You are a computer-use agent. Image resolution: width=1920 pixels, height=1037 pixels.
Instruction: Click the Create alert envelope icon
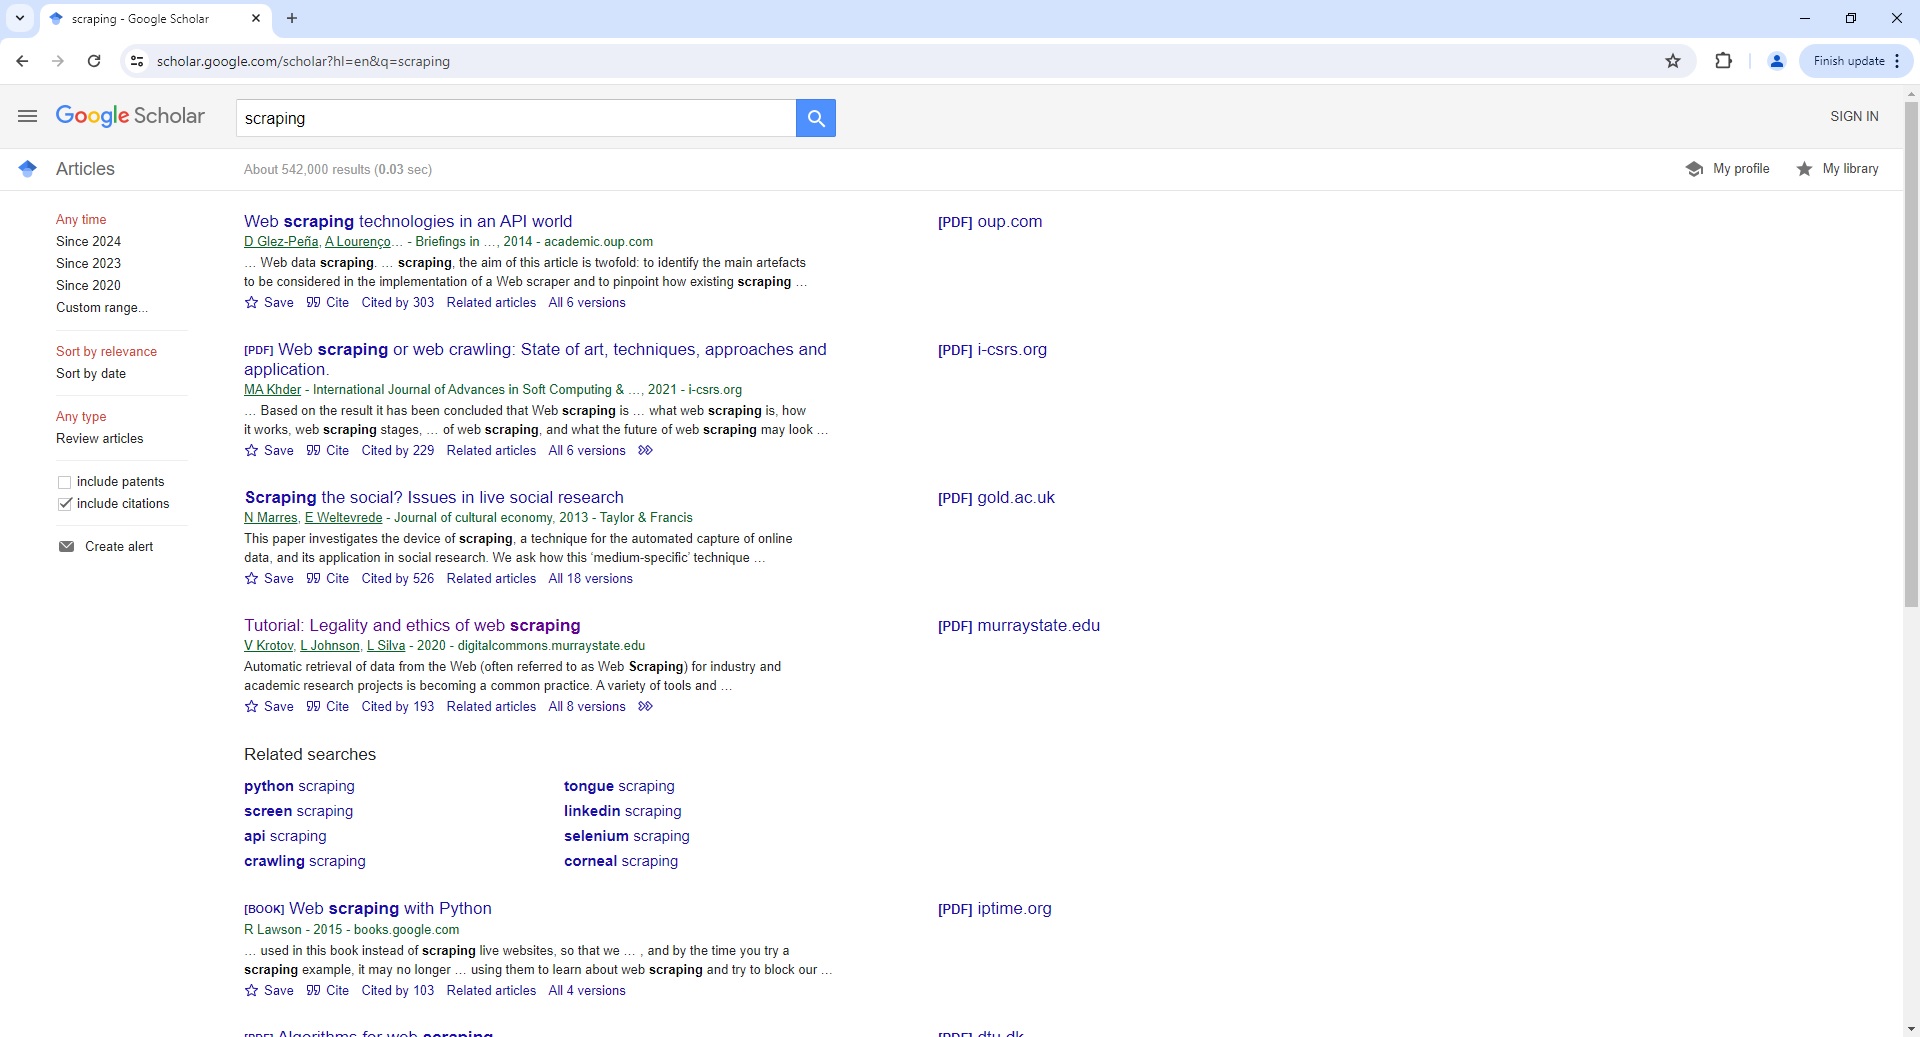[66, 546]
